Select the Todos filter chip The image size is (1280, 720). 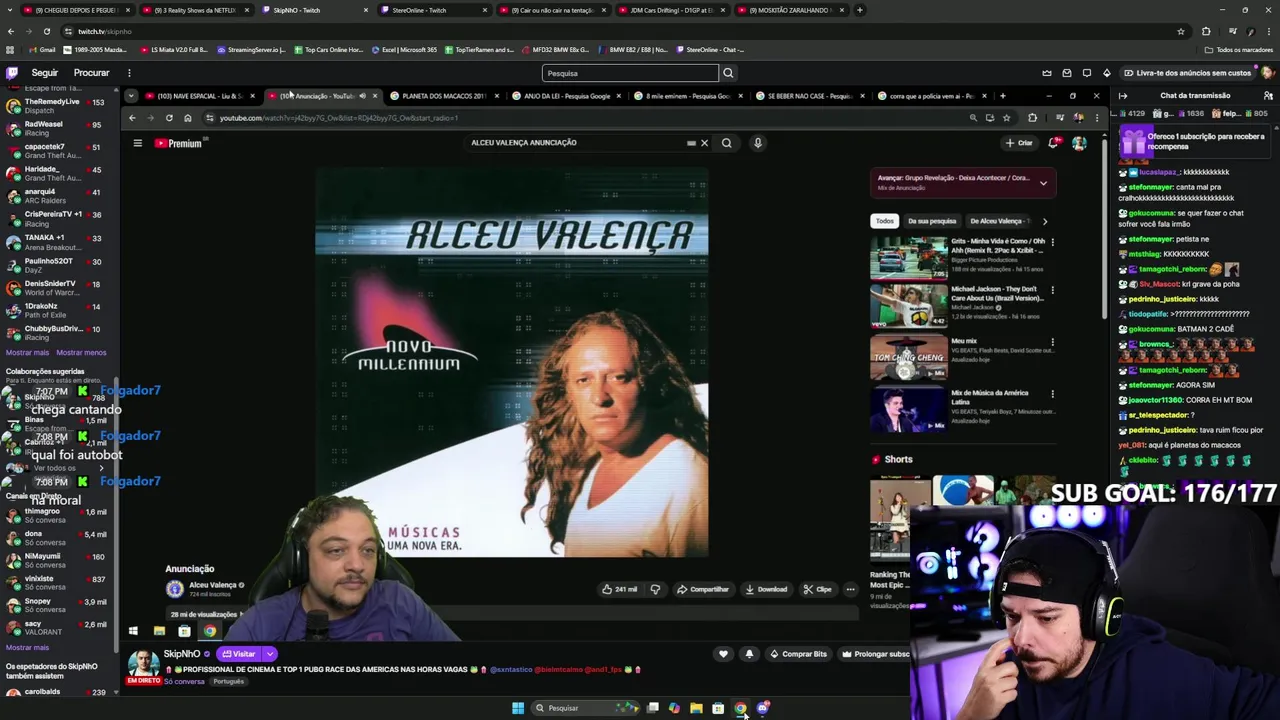point(885,221)
